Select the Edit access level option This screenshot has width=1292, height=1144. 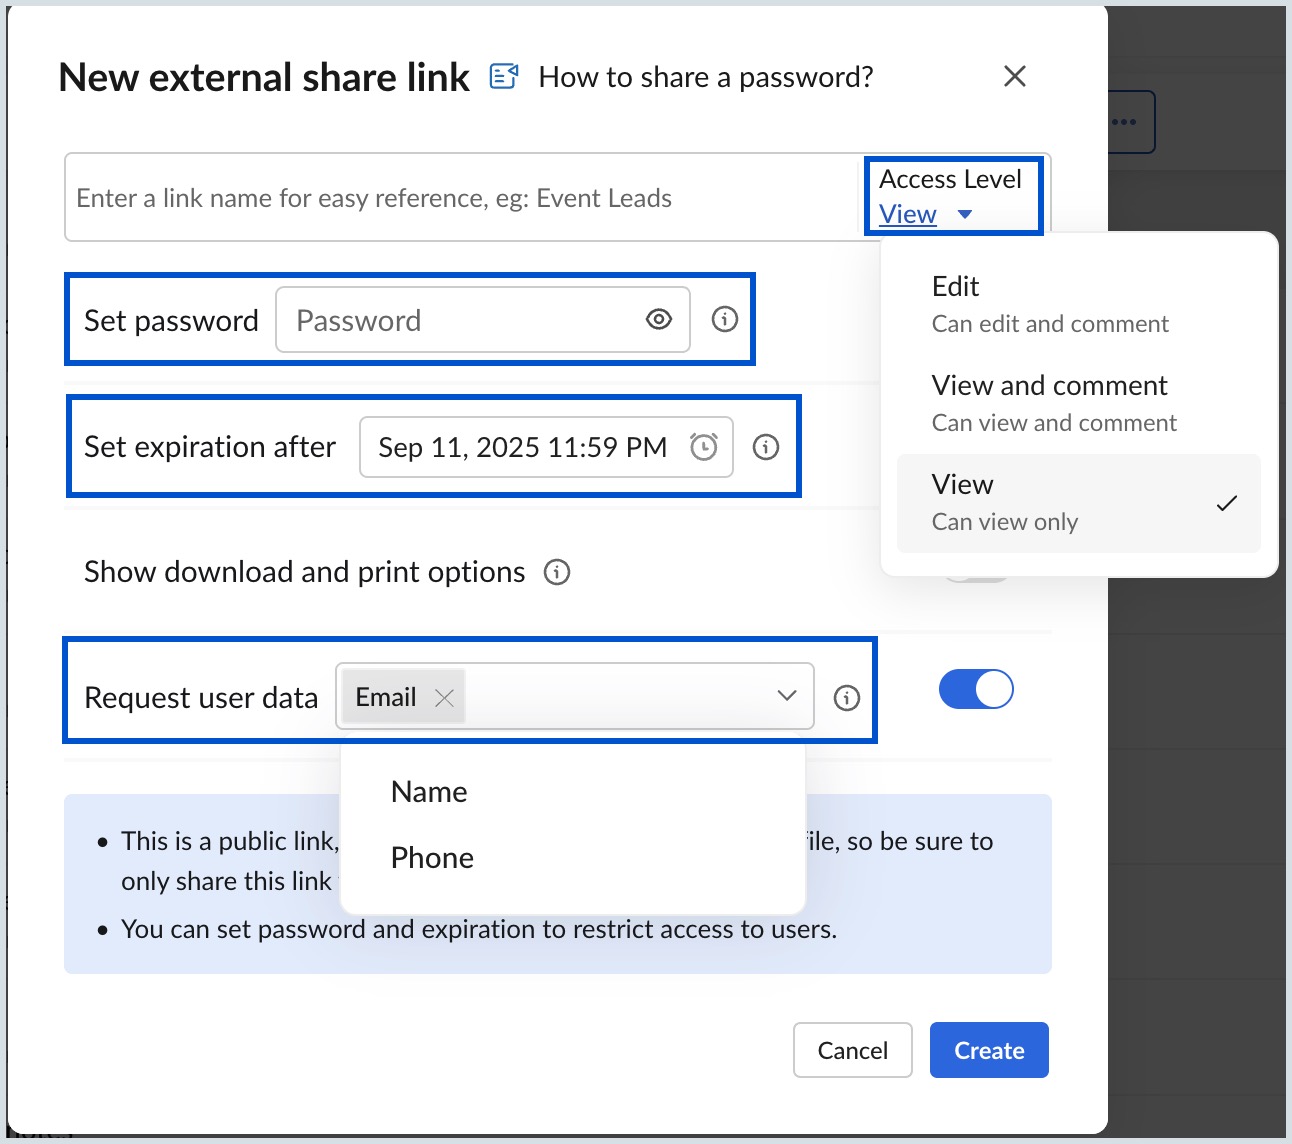click(x=955, y=286)
